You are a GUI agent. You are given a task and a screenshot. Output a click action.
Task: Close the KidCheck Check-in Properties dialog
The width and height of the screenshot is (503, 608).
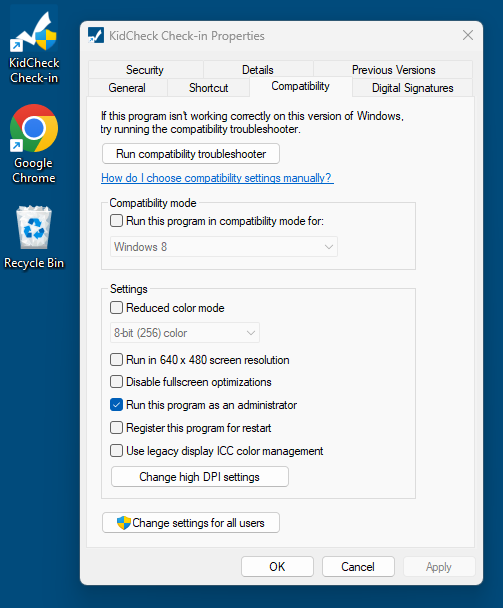tap(468, 35)
